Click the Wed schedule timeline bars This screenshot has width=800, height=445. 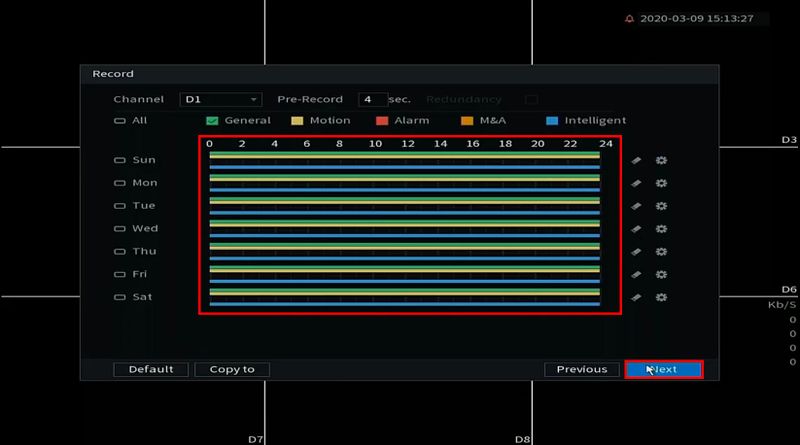pyautogui.click(x=405, y=229)
